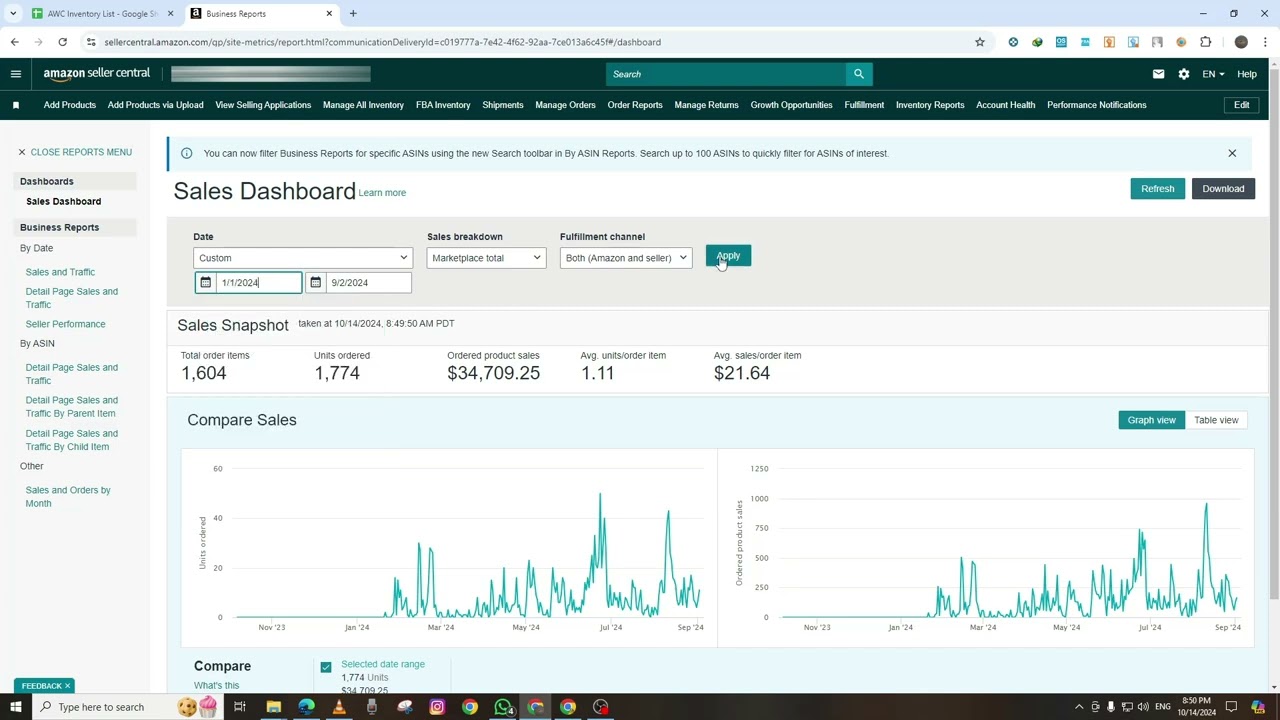Open the Chrome tab search dropdown arrow
The height and width of the screenshot is (720, 1280).
[x=13, y=14]
